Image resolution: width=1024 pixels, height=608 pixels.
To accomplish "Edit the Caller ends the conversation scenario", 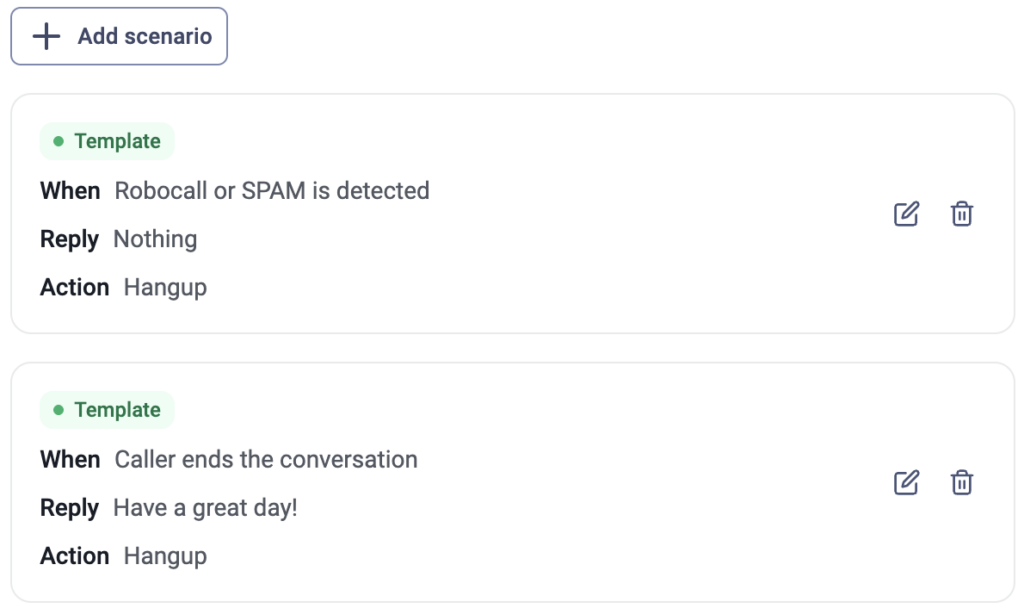I will (906, 483).
